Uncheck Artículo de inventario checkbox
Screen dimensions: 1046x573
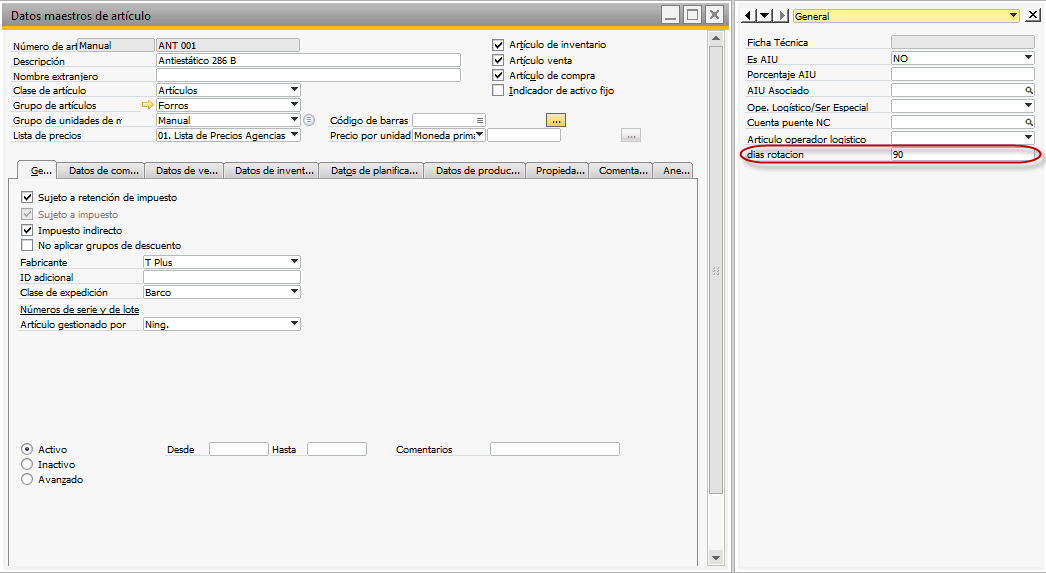click(499, 45)
